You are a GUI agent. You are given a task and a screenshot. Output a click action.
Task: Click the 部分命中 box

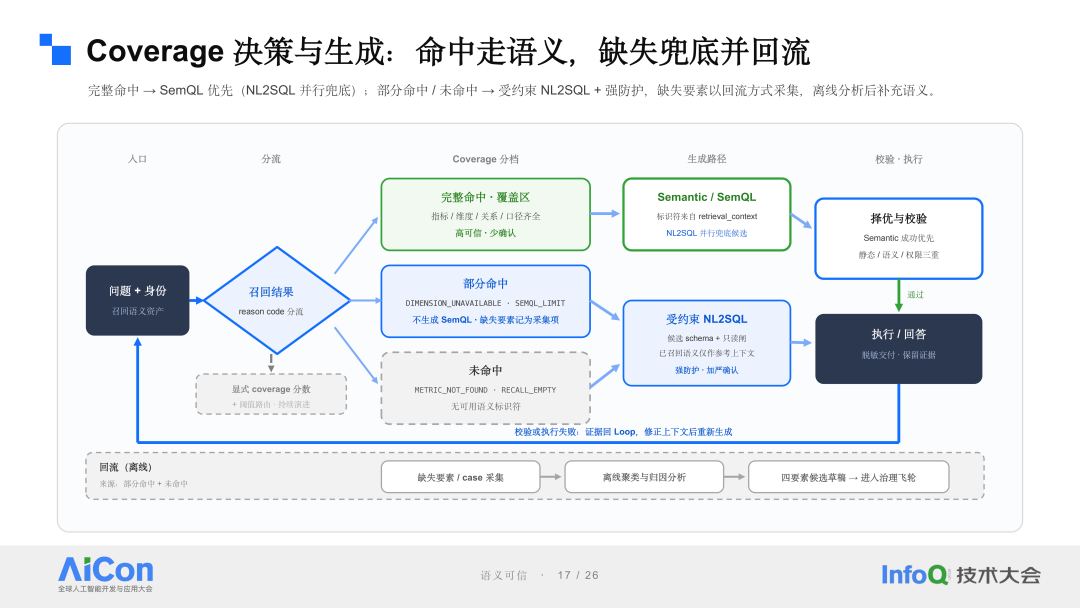click(x=486, y=302)
